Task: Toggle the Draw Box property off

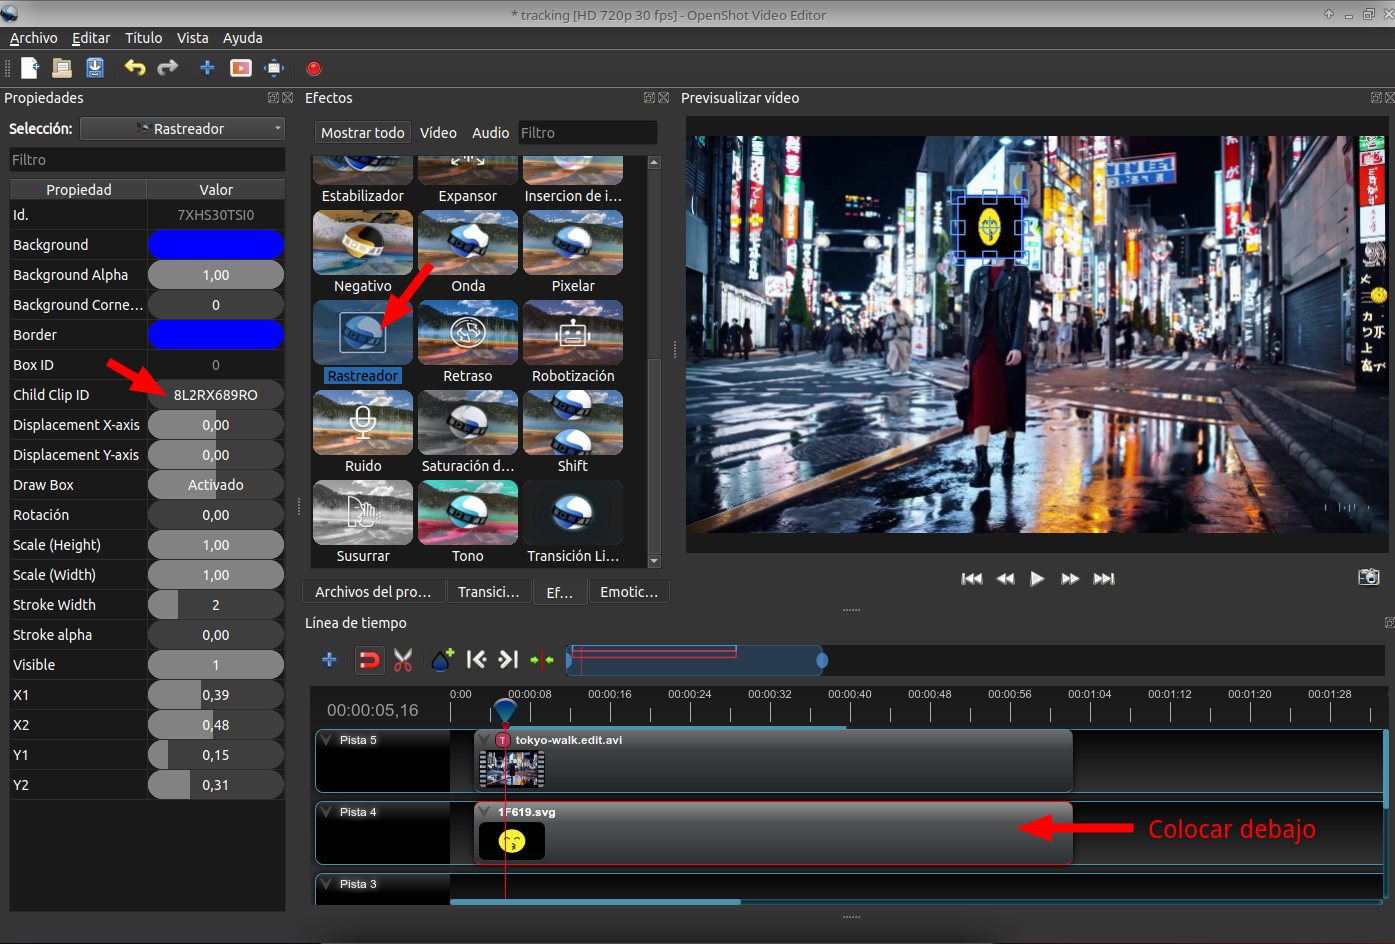Action: (215, 484)
